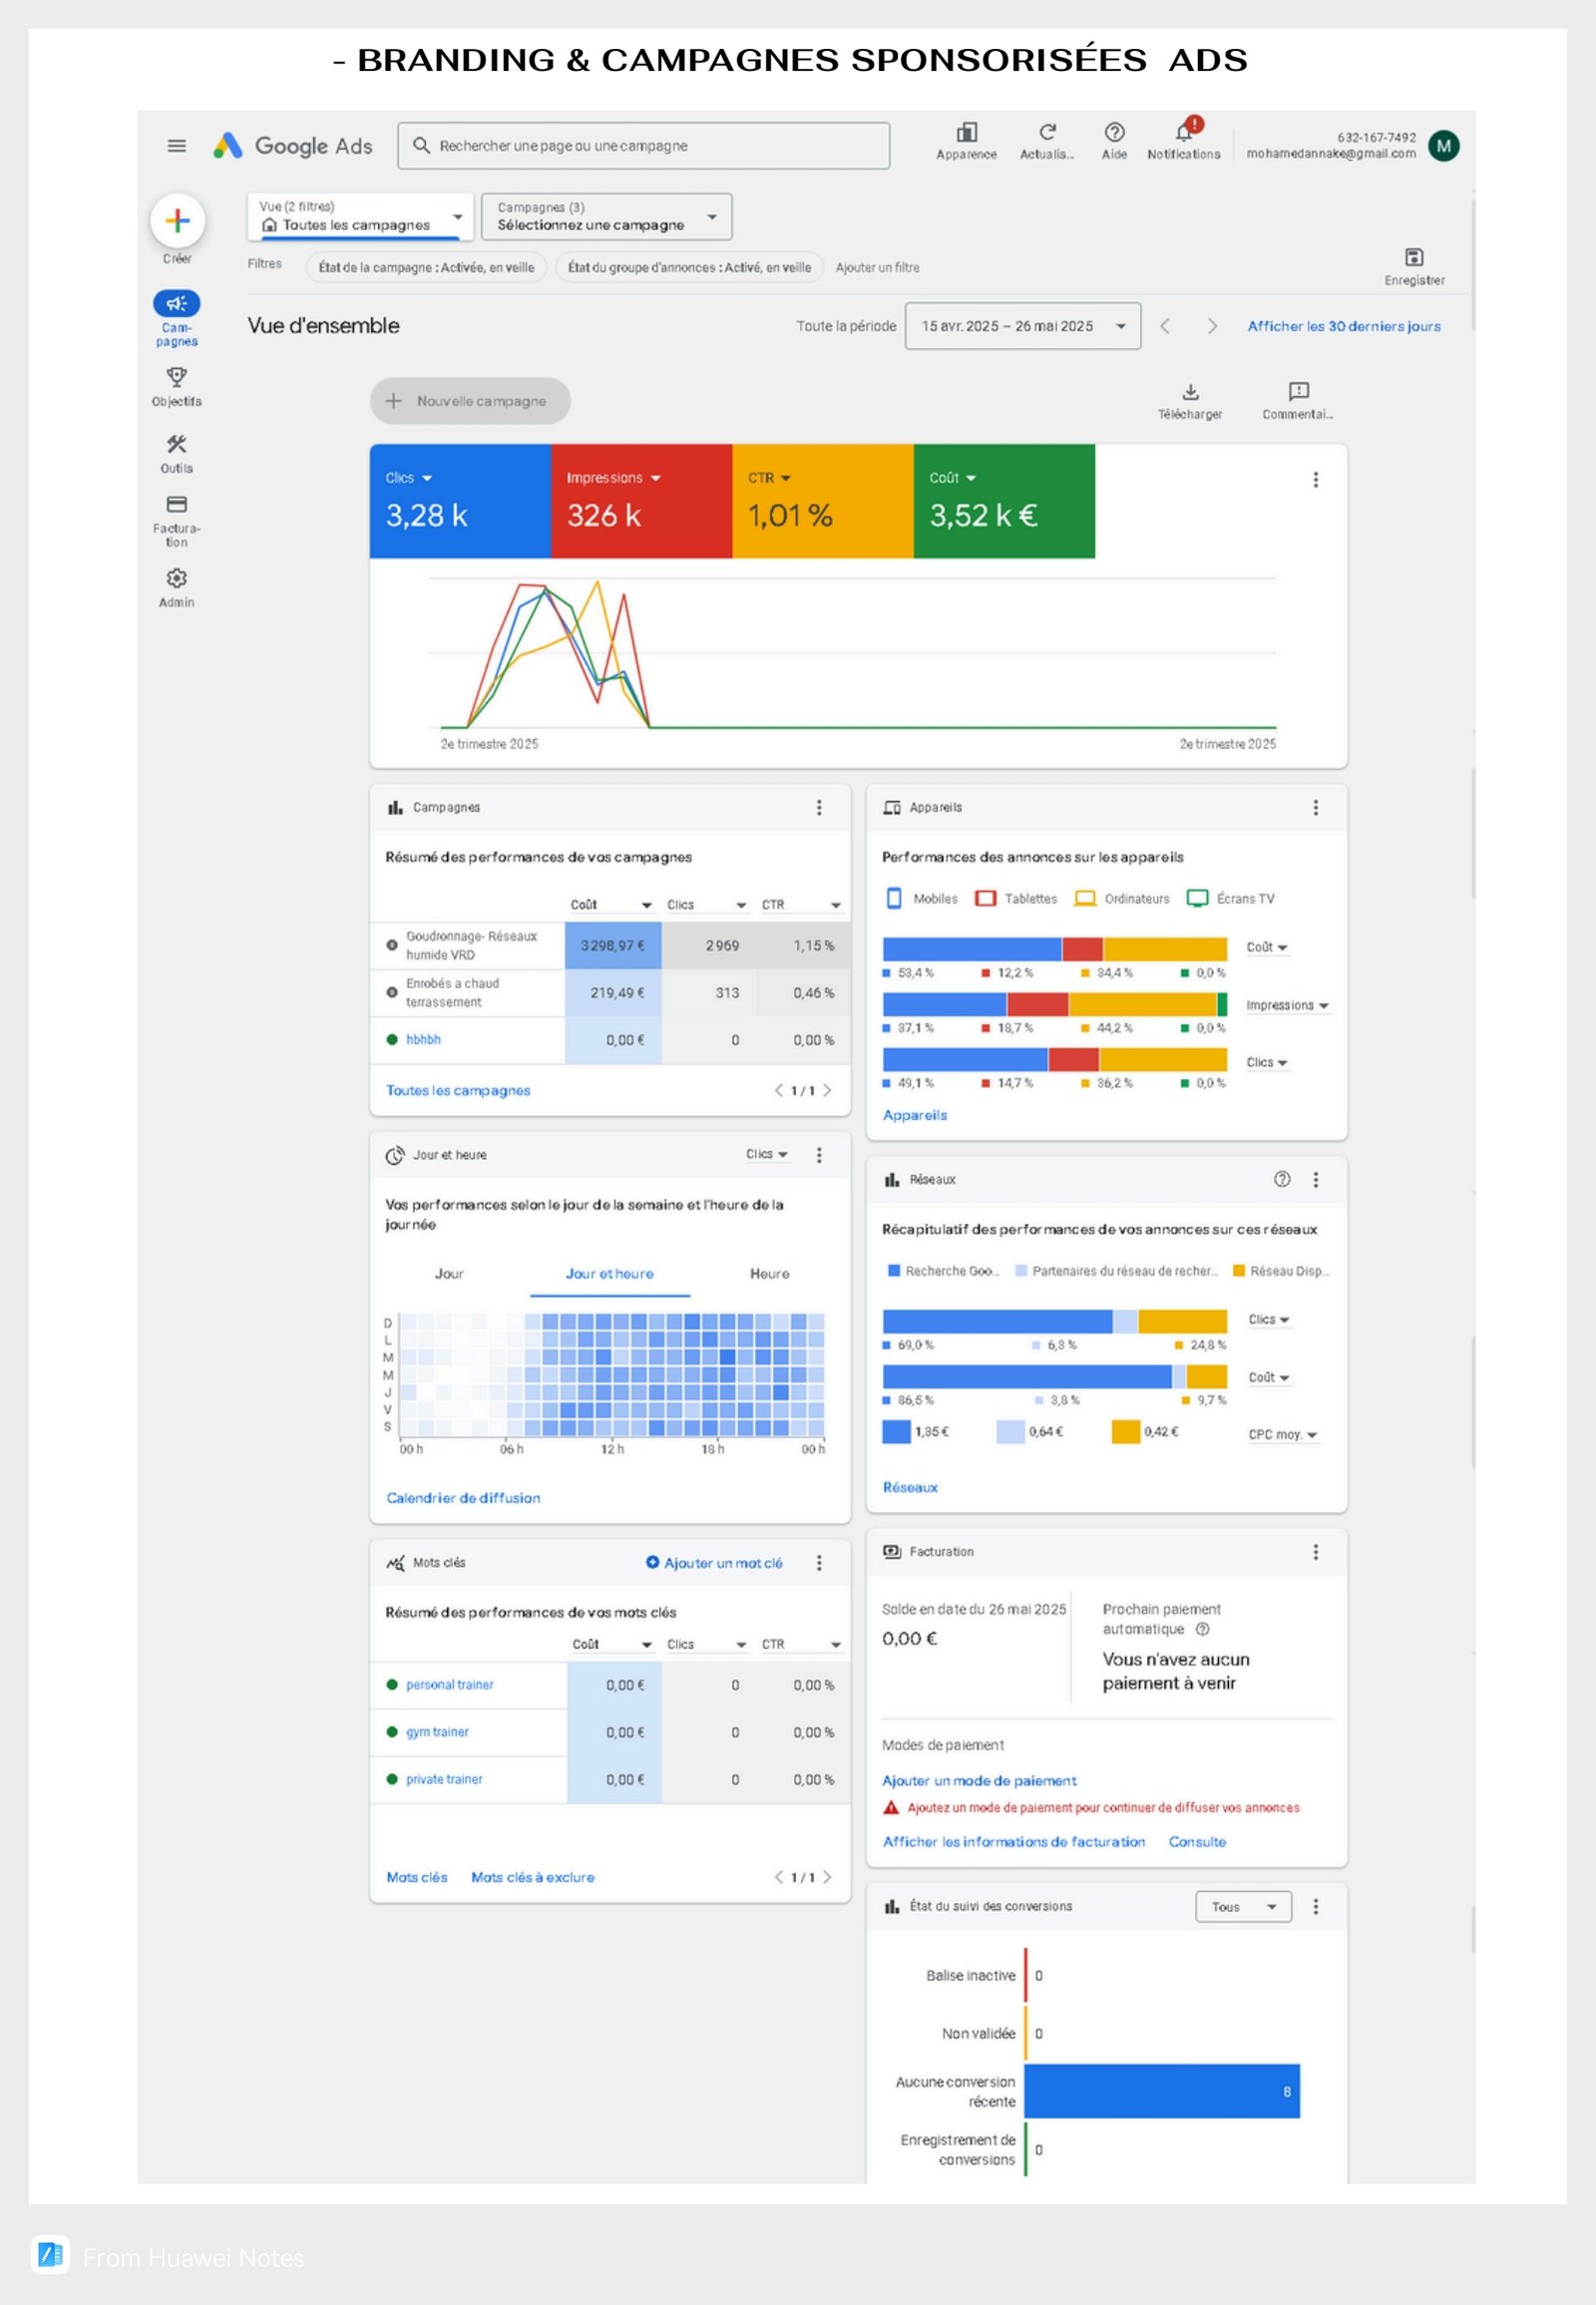
Task: Open CPC moy. dropdown in Réseaux
Action: pos(1283,1434)
